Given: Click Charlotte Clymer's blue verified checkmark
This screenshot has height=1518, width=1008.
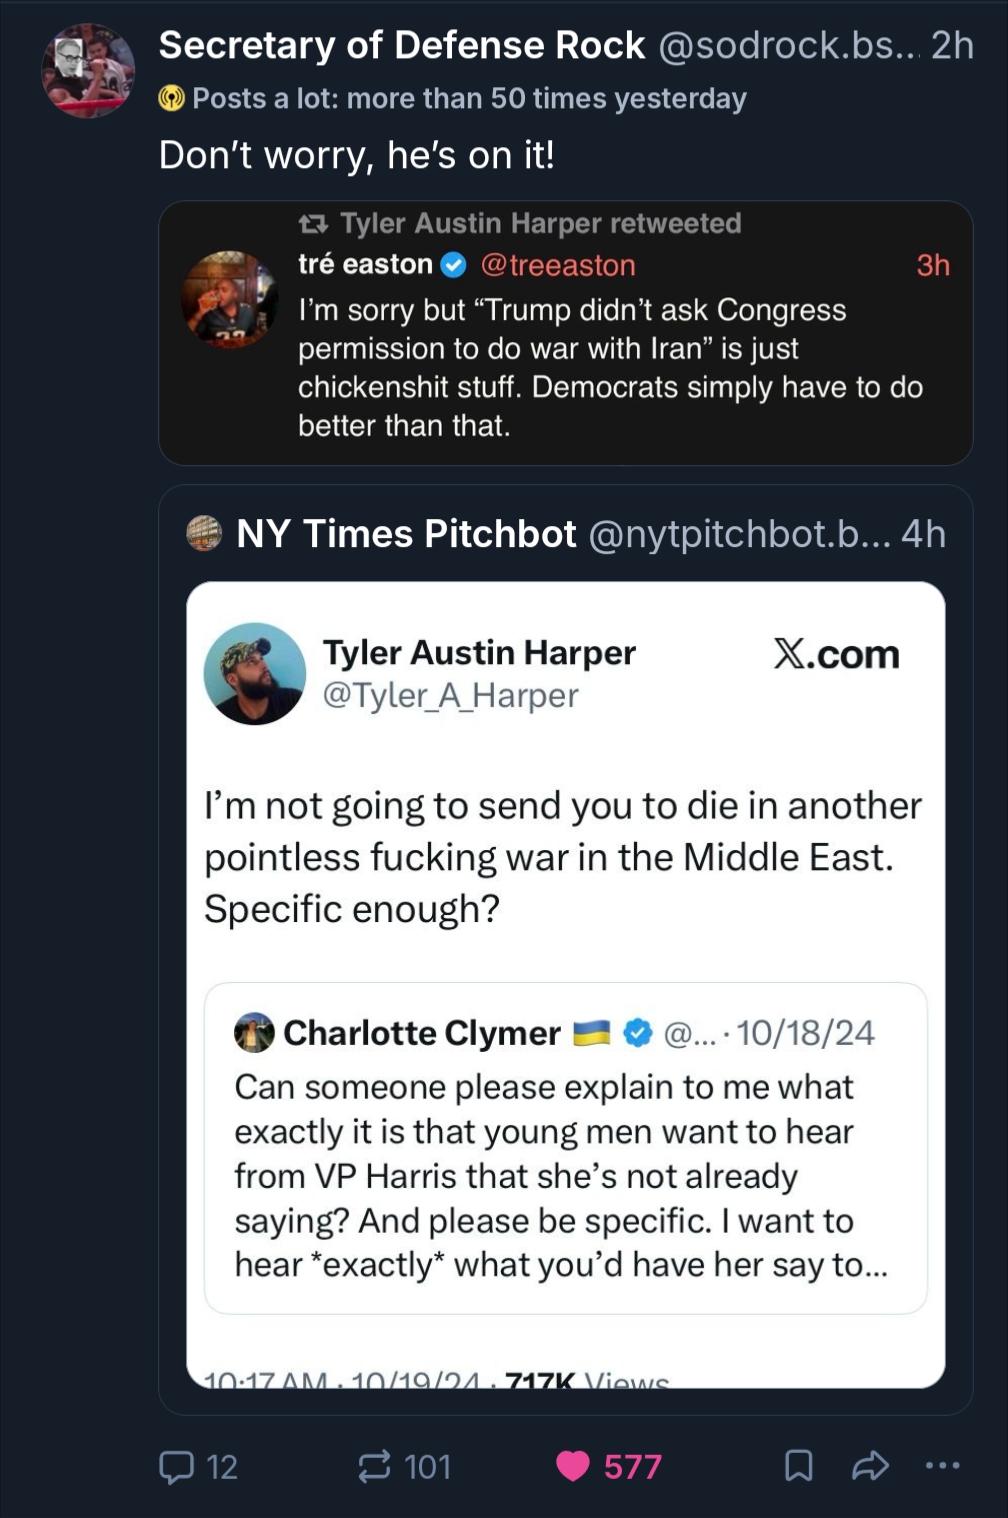Looking at the screenshot, I should pos(638,1033).
